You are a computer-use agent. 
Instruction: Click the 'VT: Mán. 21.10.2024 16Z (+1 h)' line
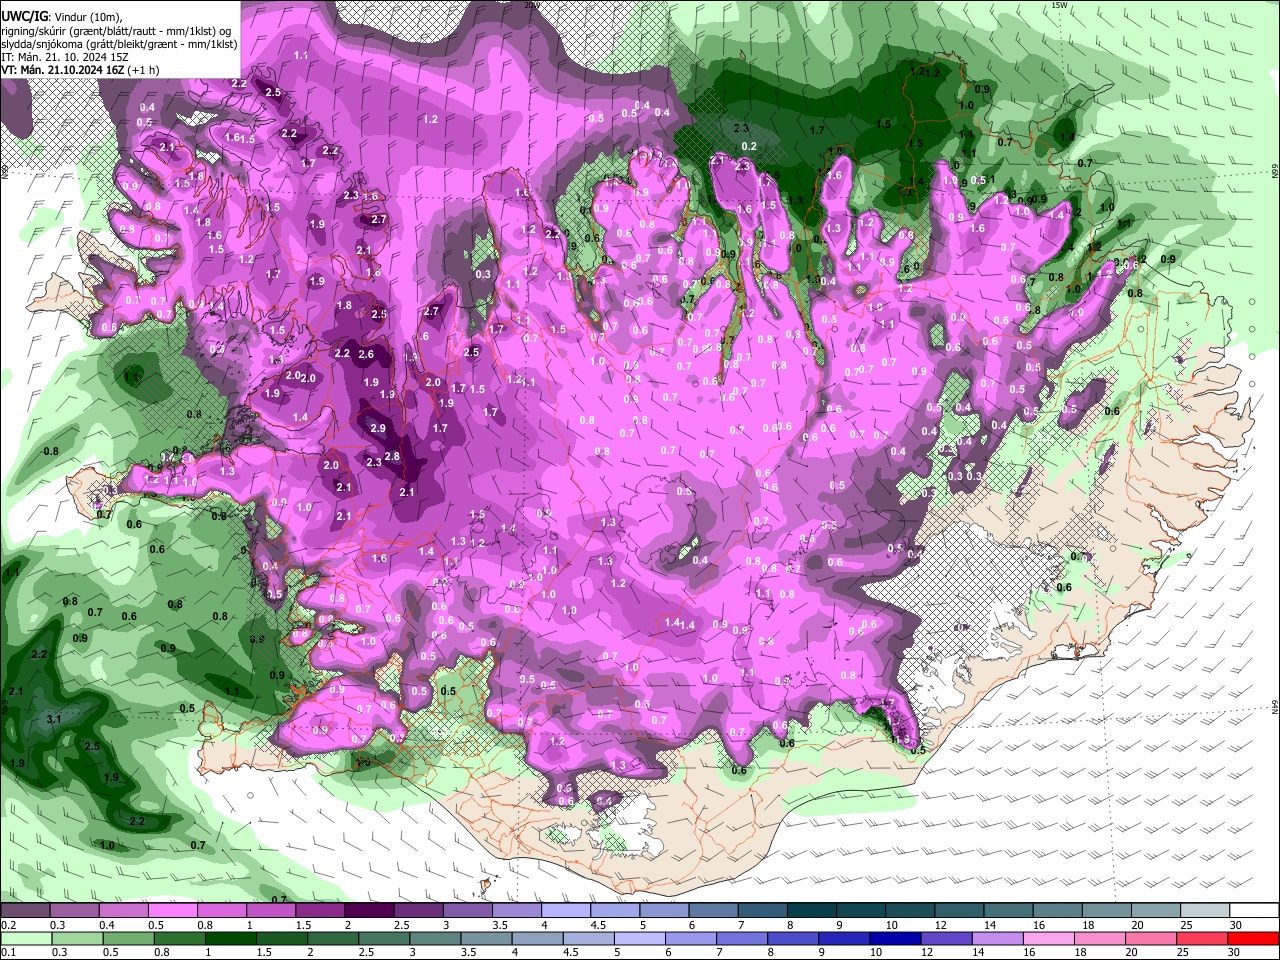pos(79,70)
